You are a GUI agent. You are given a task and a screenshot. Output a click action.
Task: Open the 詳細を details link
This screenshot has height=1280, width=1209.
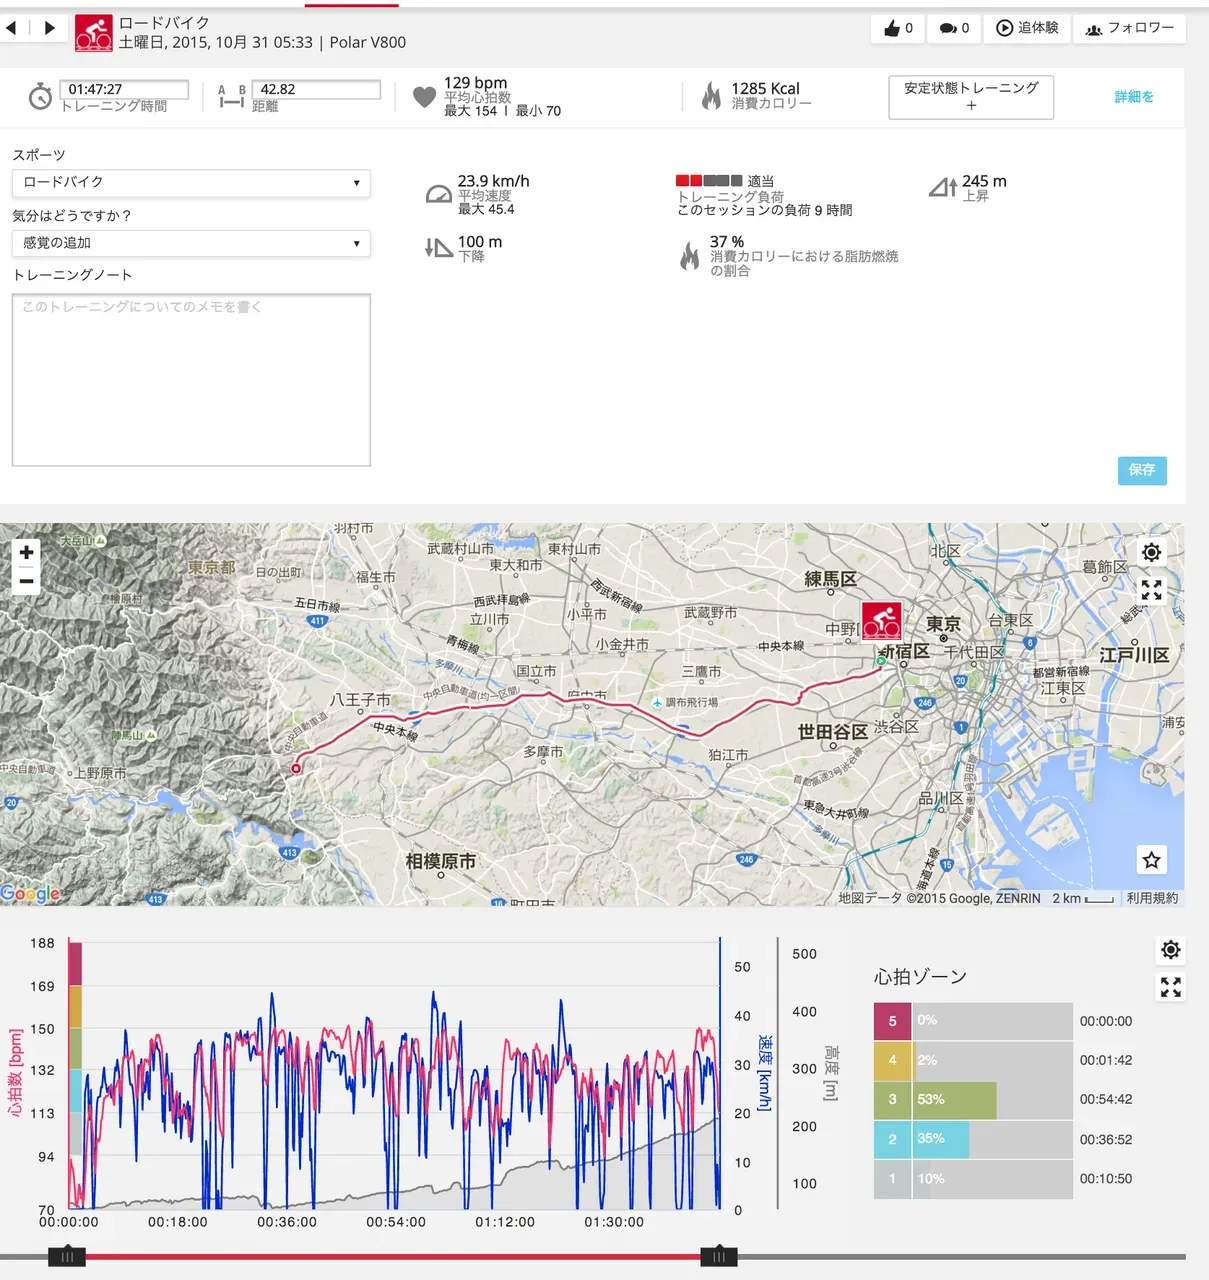pyautogui.click(x=1134, y=97)
